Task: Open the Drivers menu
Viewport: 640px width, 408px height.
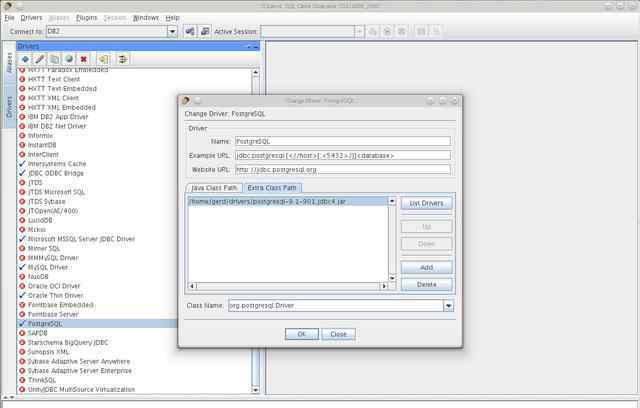Action: [x=31, y=18]
